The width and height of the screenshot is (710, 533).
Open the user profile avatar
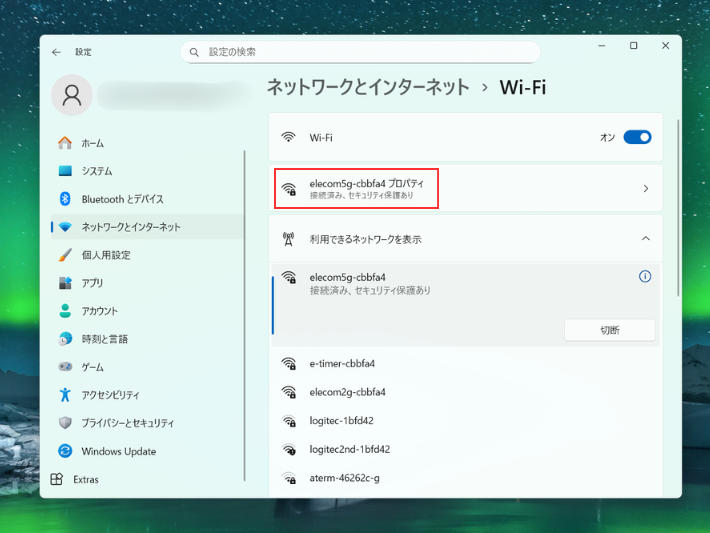(x=72, y=95)
